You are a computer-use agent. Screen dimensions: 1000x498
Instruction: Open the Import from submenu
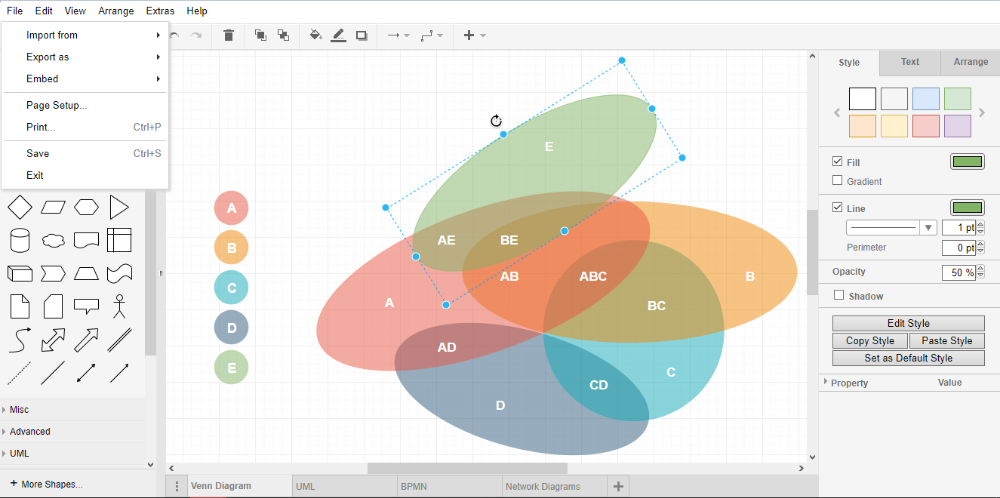point(85,35)
